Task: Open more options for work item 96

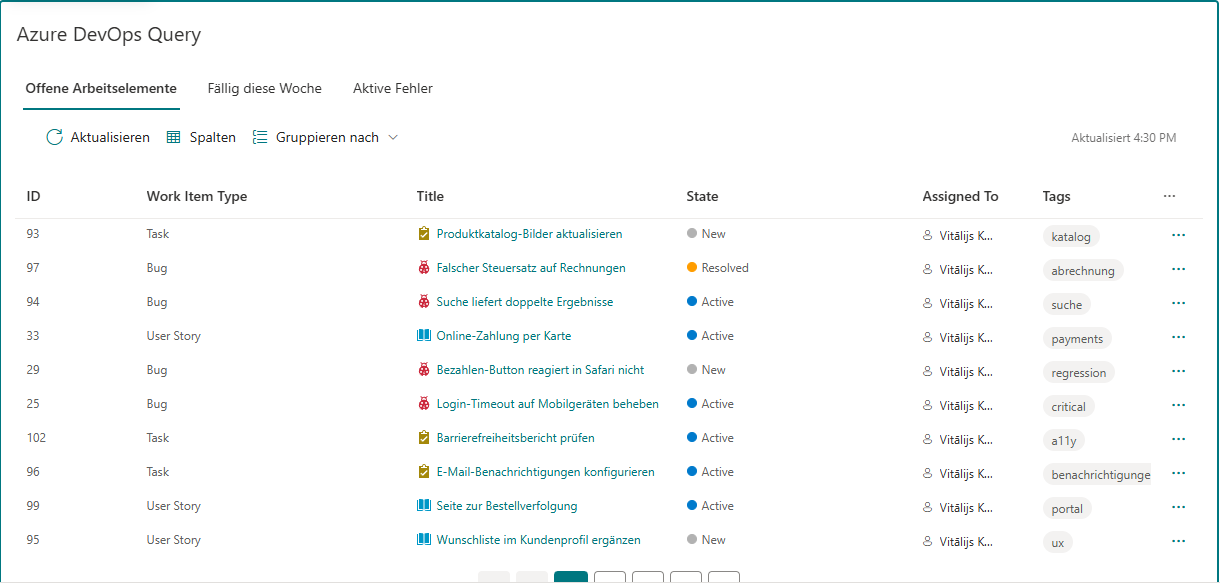Action: coord(1178,473)
